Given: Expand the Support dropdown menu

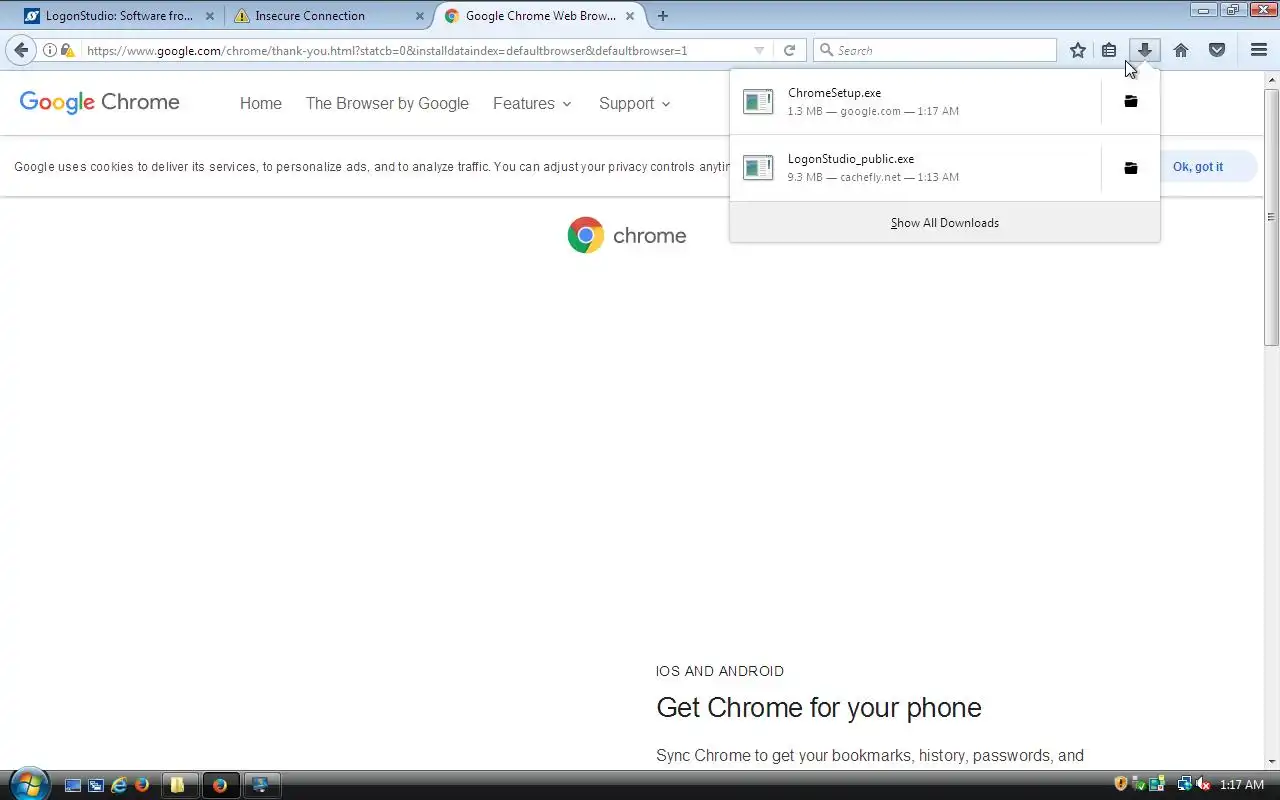Looking at the screenshot, I should [x=635, y=103].
